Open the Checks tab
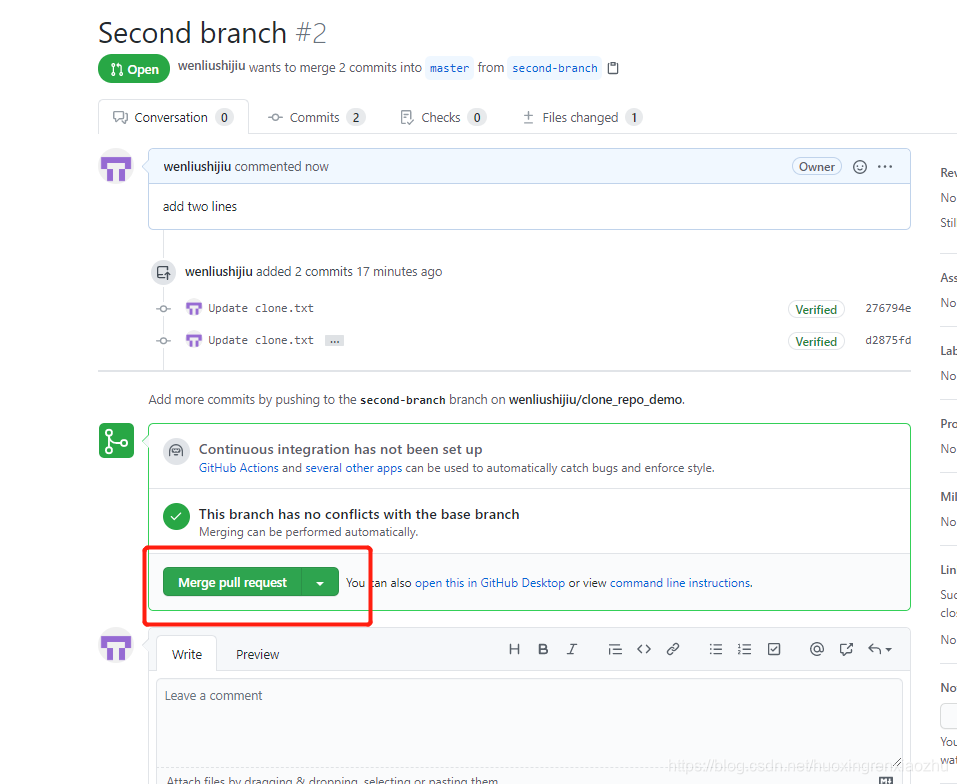957x784 pixels. [x=442, y=117]
